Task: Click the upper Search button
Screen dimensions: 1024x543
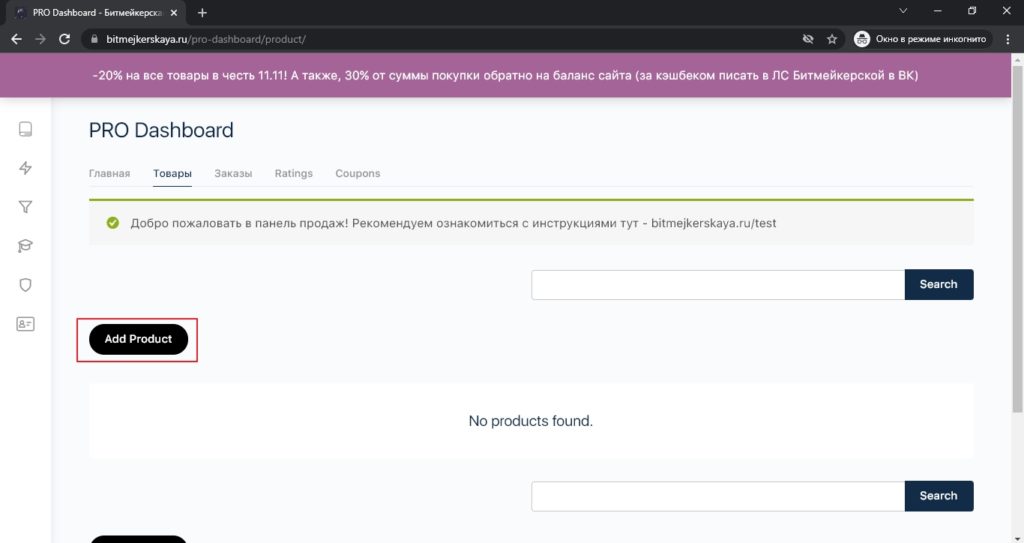Action: pyautogui.click(x=938, y=284)
